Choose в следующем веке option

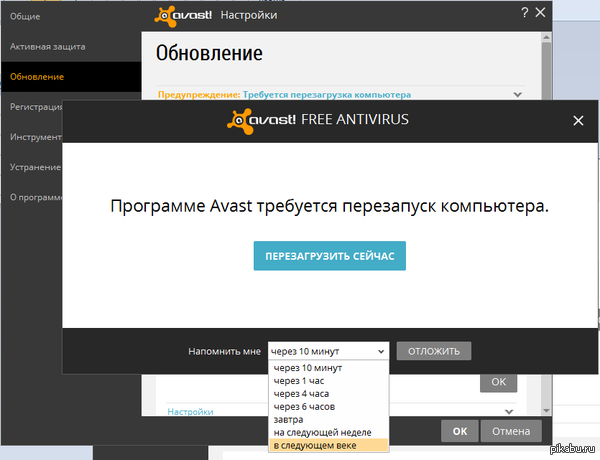(x=329, y=445)
